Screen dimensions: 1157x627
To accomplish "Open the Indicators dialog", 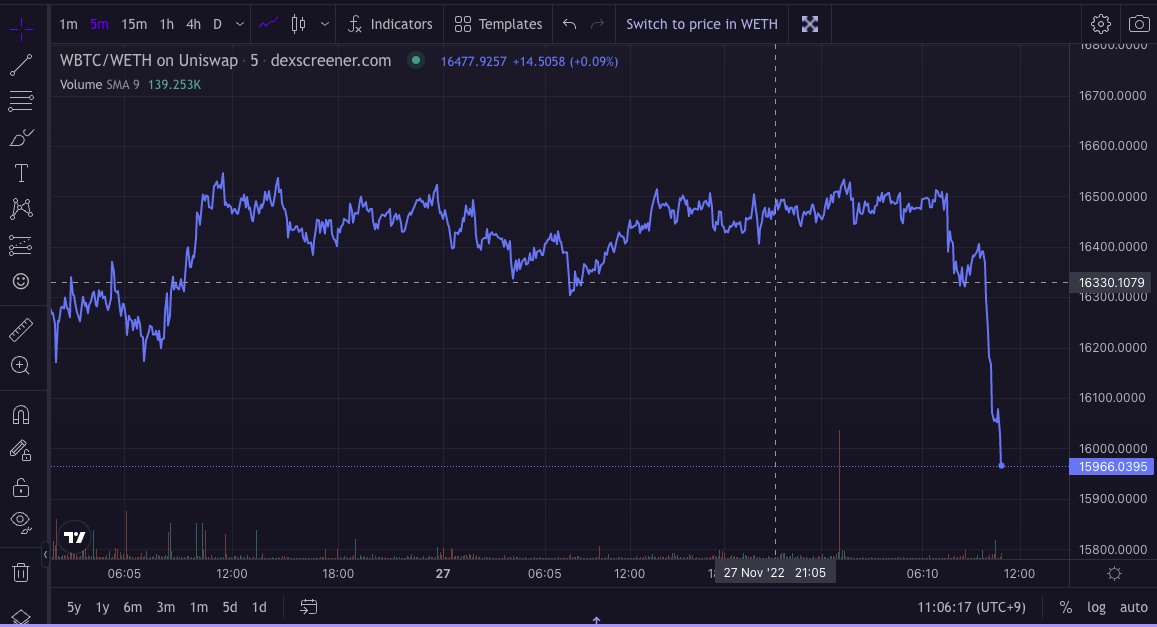I will pyautogui.click(x=390, y=24).
